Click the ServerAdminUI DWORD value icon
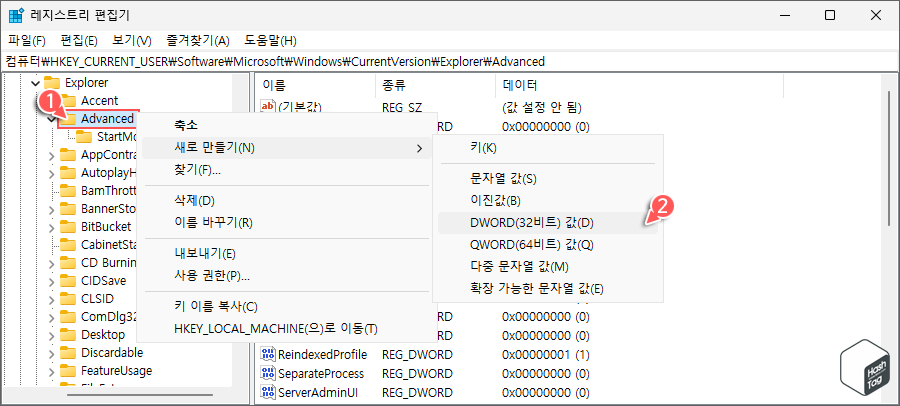Image resolution: width=900 pixels, height=406 pixels. tap(268, 393)
